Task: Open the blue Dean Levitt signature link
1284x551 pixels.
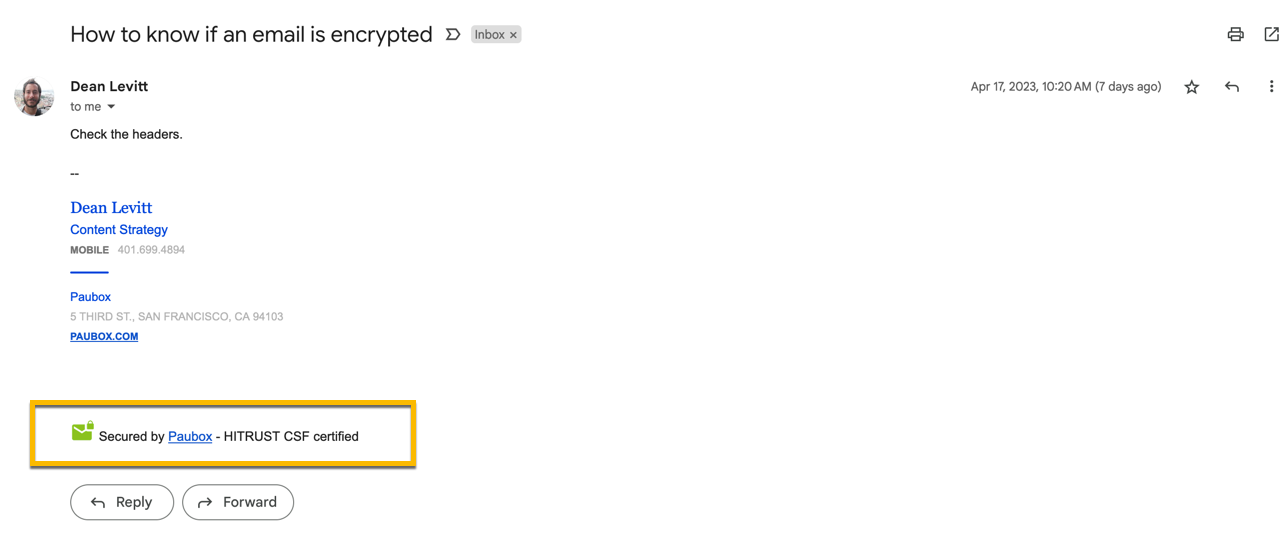Action: coord(111,208)
